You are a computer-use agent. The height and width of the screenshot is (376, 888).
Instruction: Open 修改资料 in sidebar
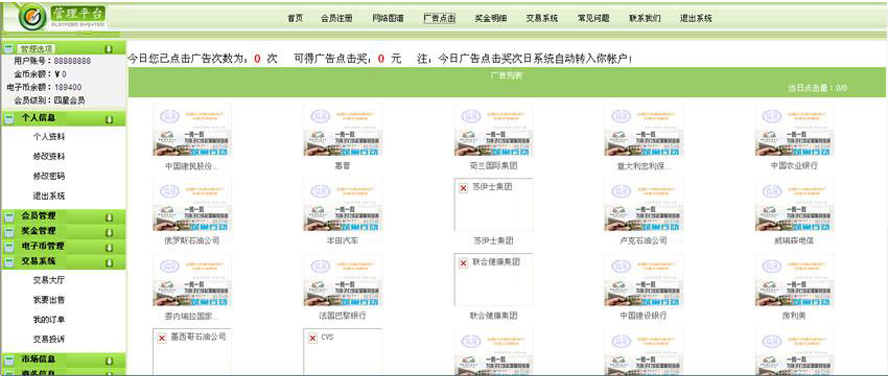click(49, 156)
